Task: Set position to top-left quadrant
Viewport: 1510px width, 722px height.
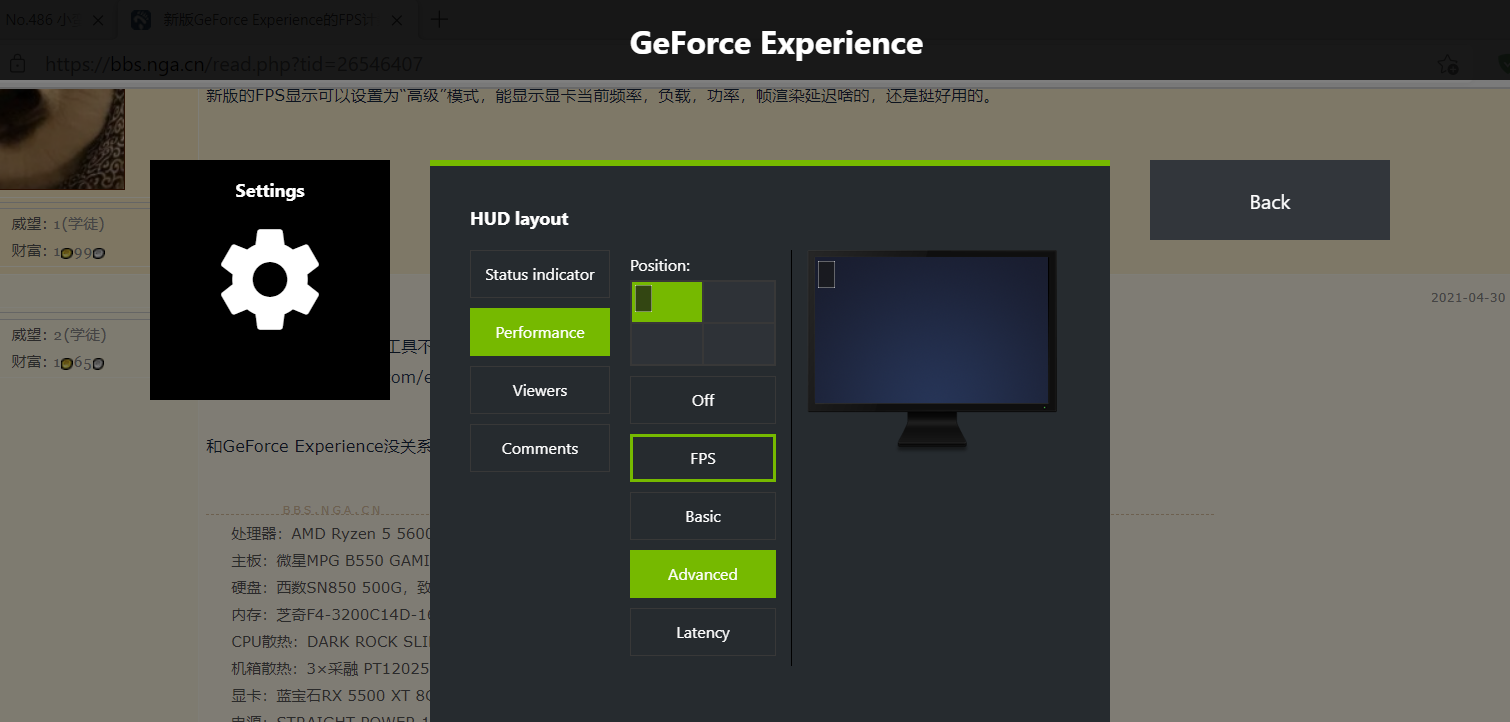Action: pyautogui.click(x=667, y=301)
